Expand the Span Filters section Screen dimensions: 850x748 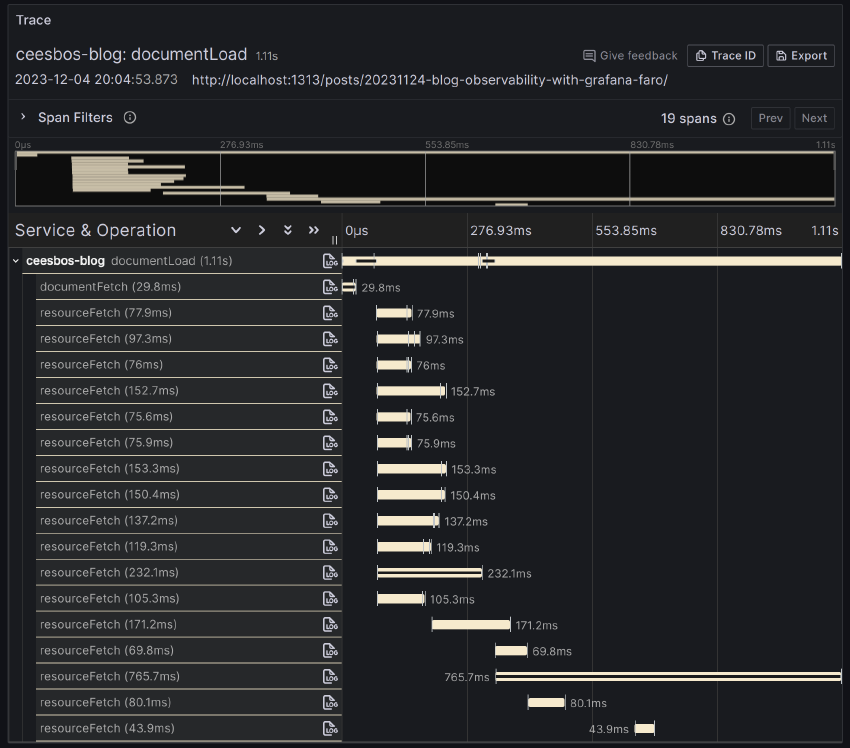click(23, 118)
